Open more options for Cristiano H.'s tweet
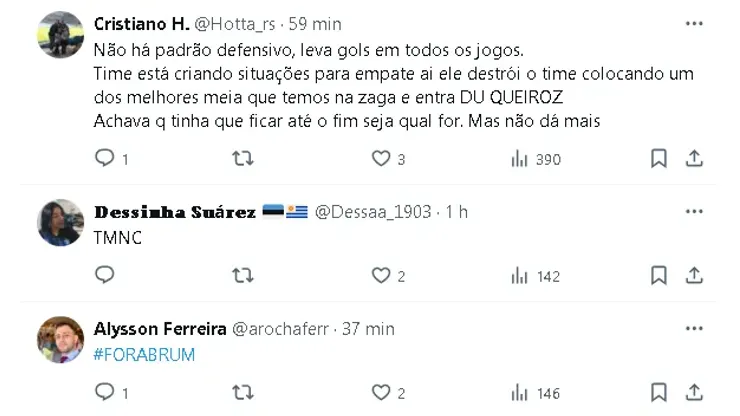The width and height of the screenshot is (740, 416). (694, 22)
